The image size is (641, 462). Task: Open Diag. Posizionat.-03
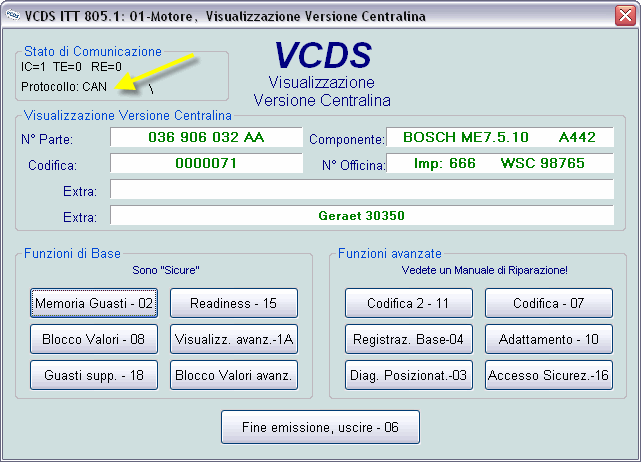[x=409, y=375]
